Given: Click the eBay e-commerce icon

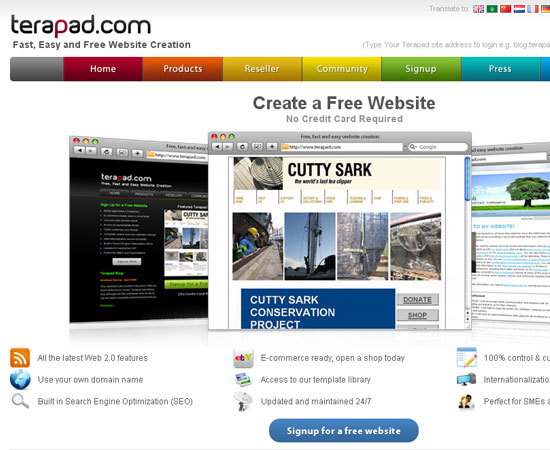Looking at the screenshot, I should pos(243,358).
